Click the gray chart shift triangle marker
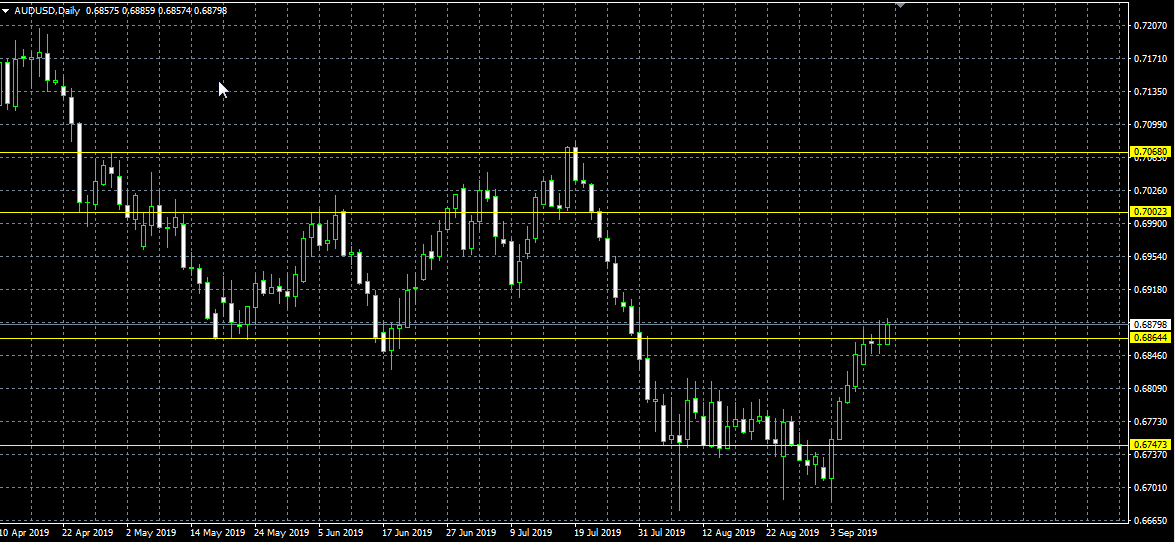 click(901, 5)
